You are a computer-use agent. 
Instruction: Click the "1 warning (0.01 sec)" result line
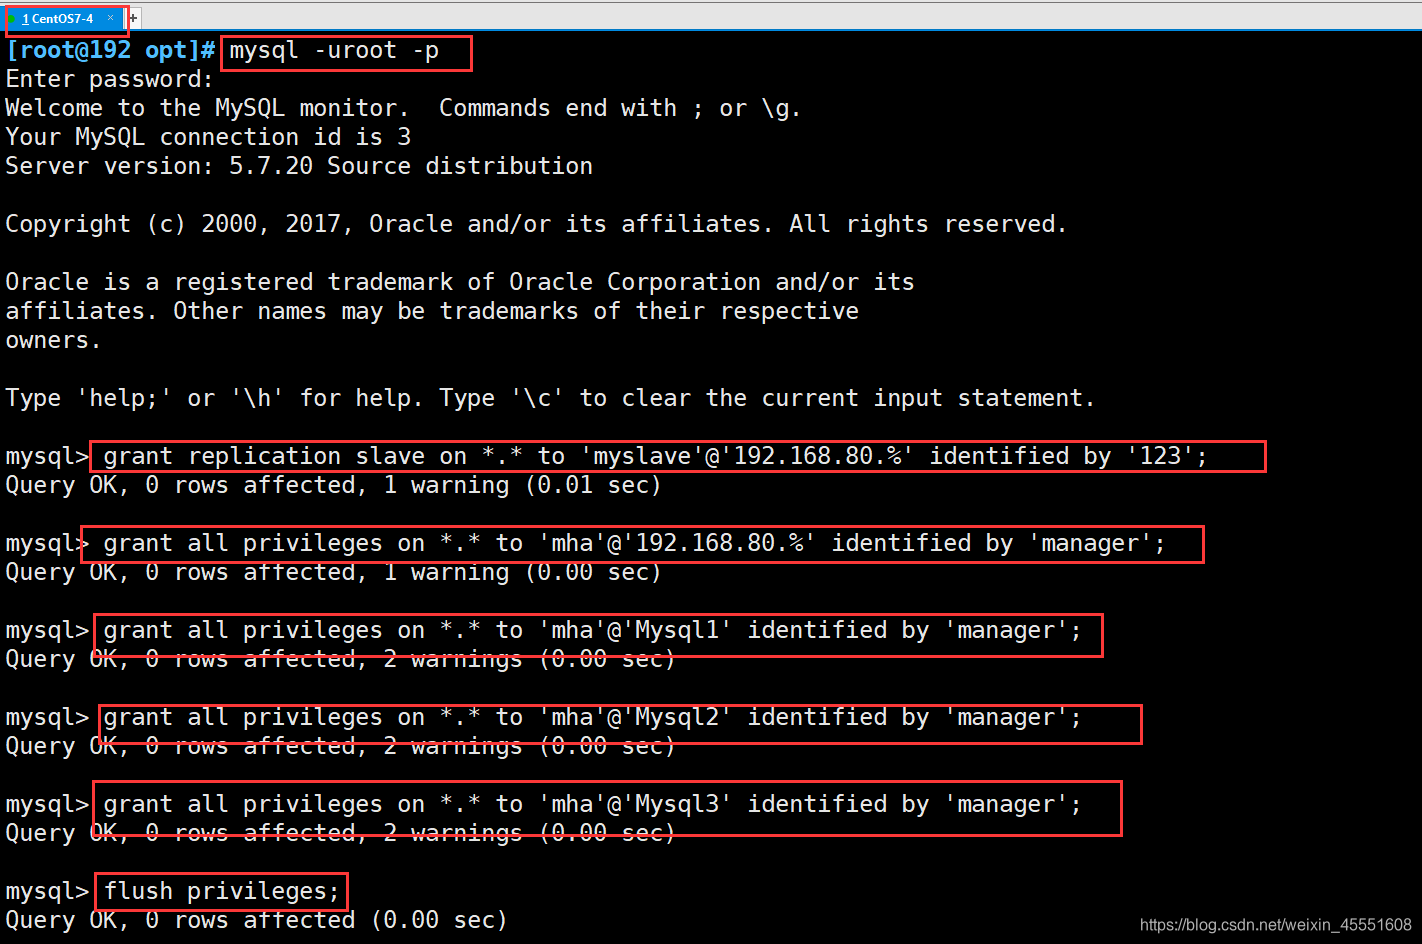pyautogui.click(x=333, y=485)
